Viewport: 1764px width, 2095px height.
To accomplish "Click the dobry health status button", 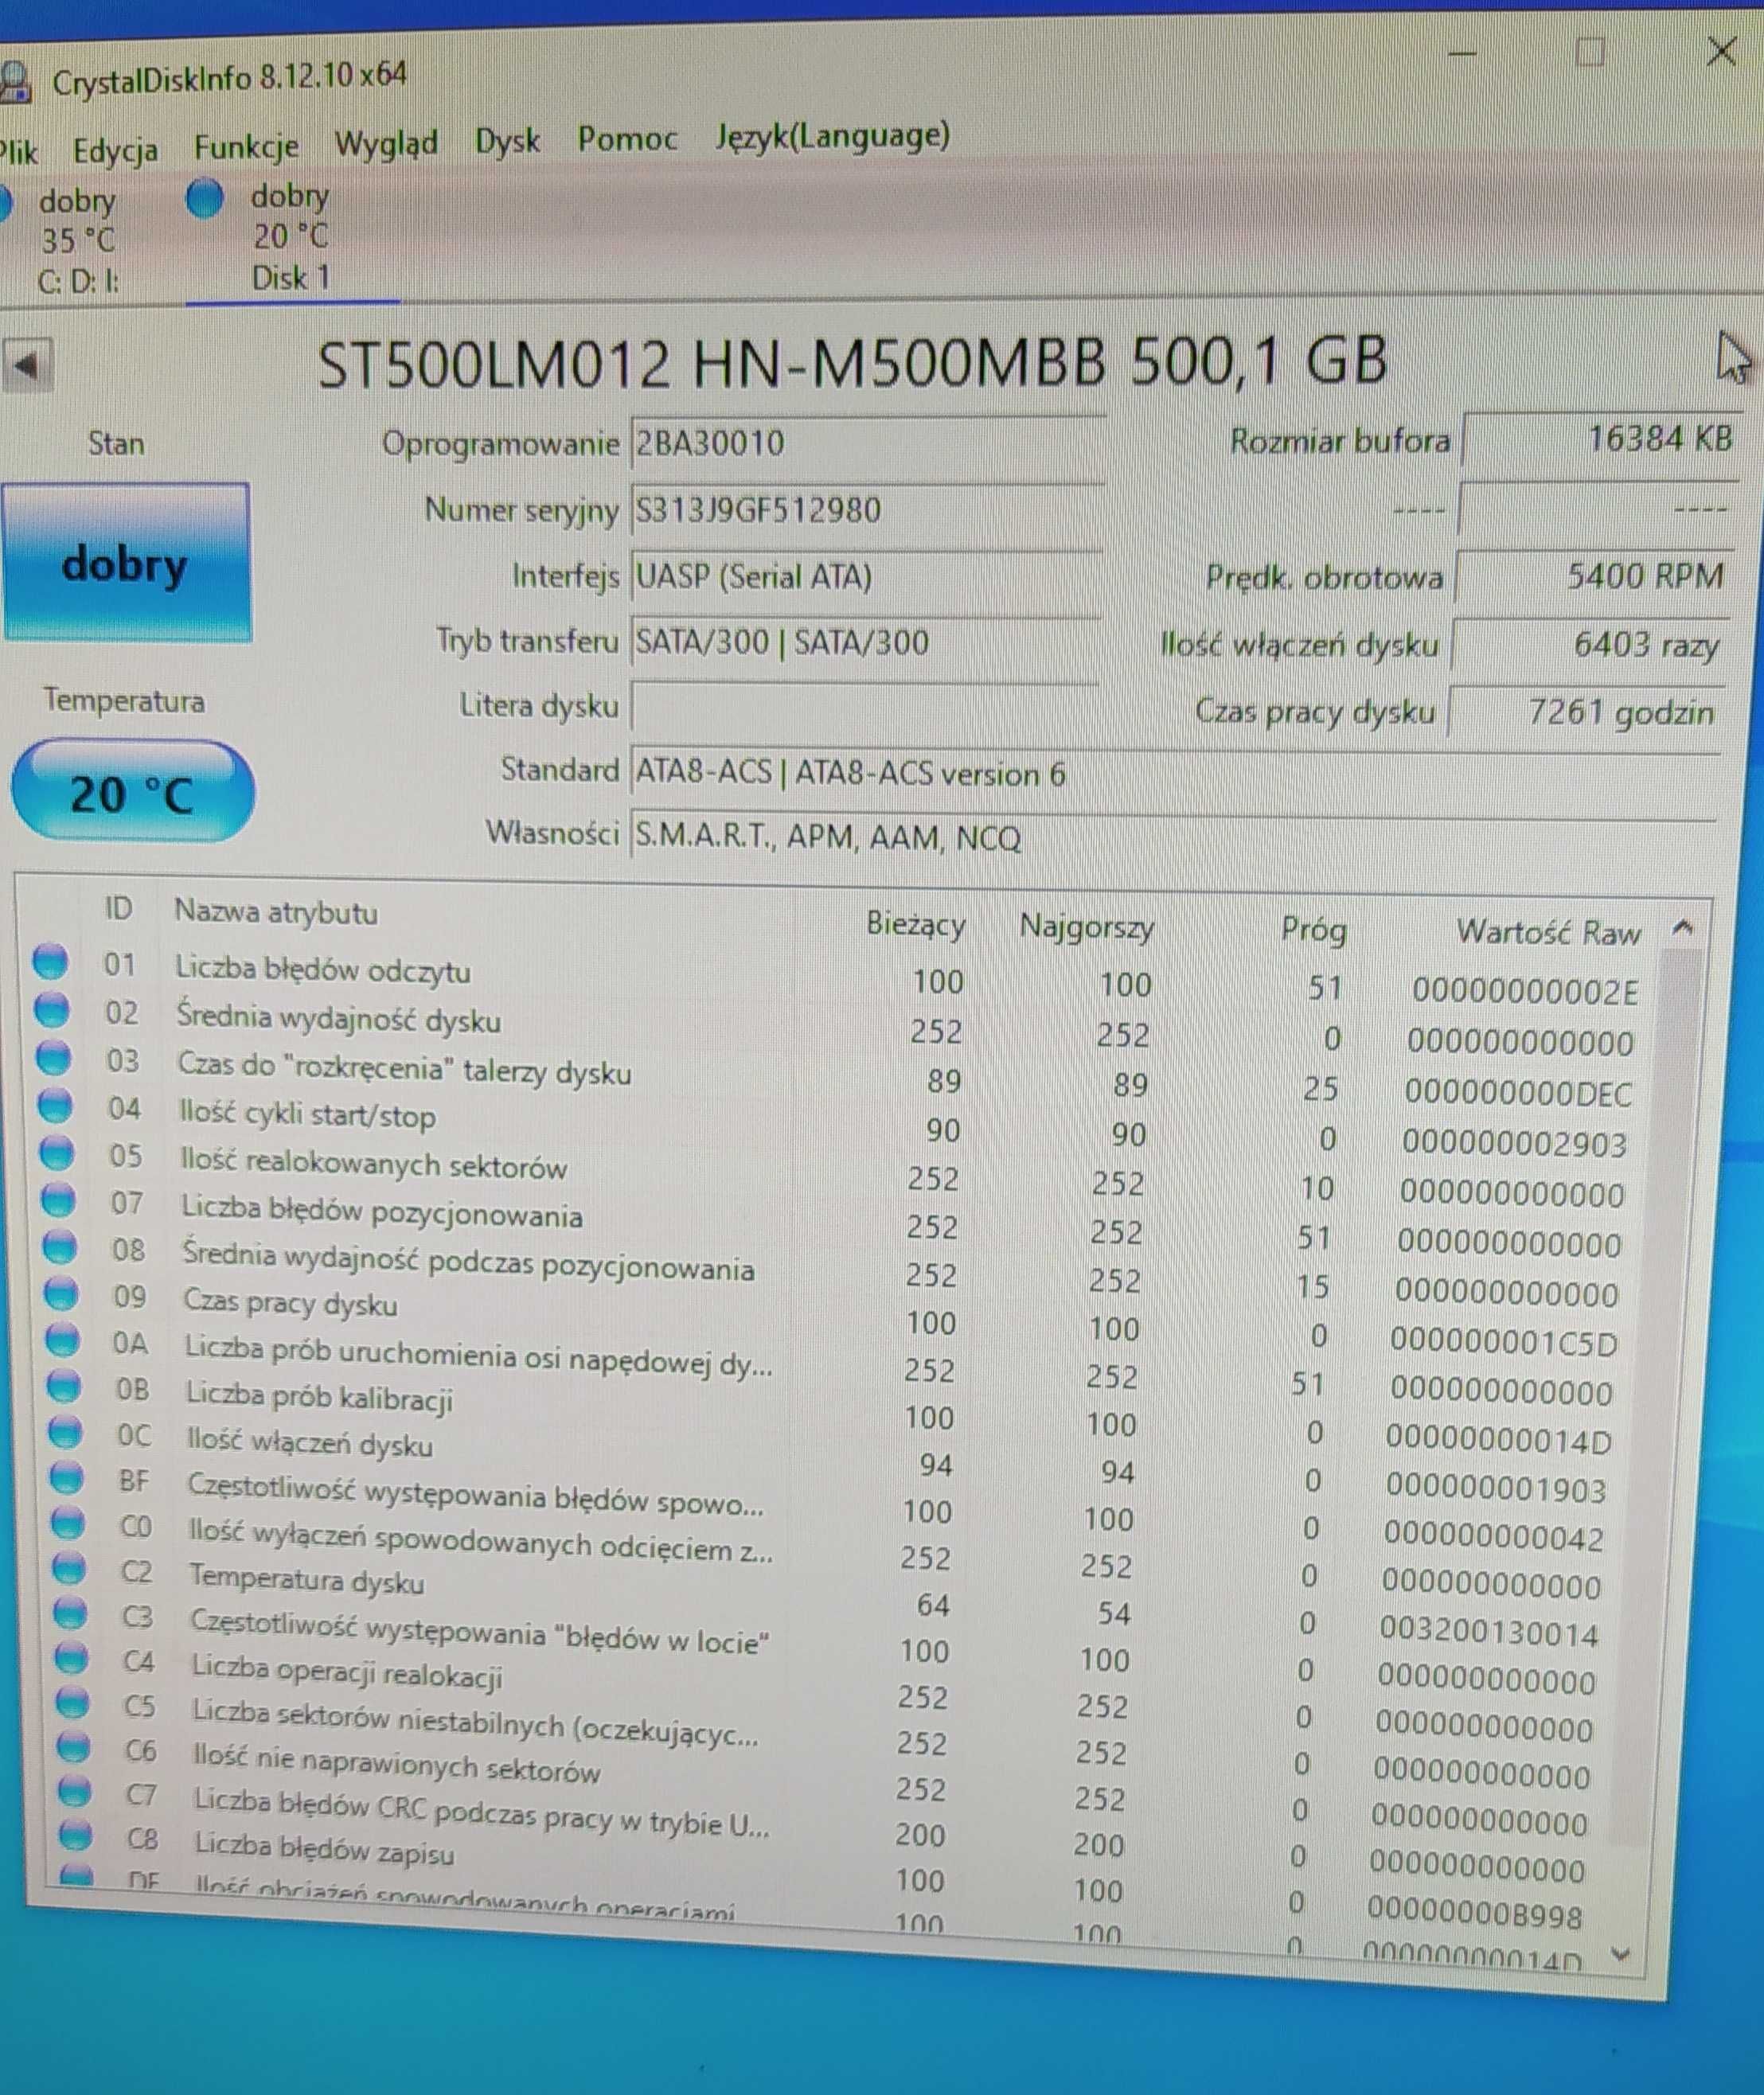I will coord(126,563).
